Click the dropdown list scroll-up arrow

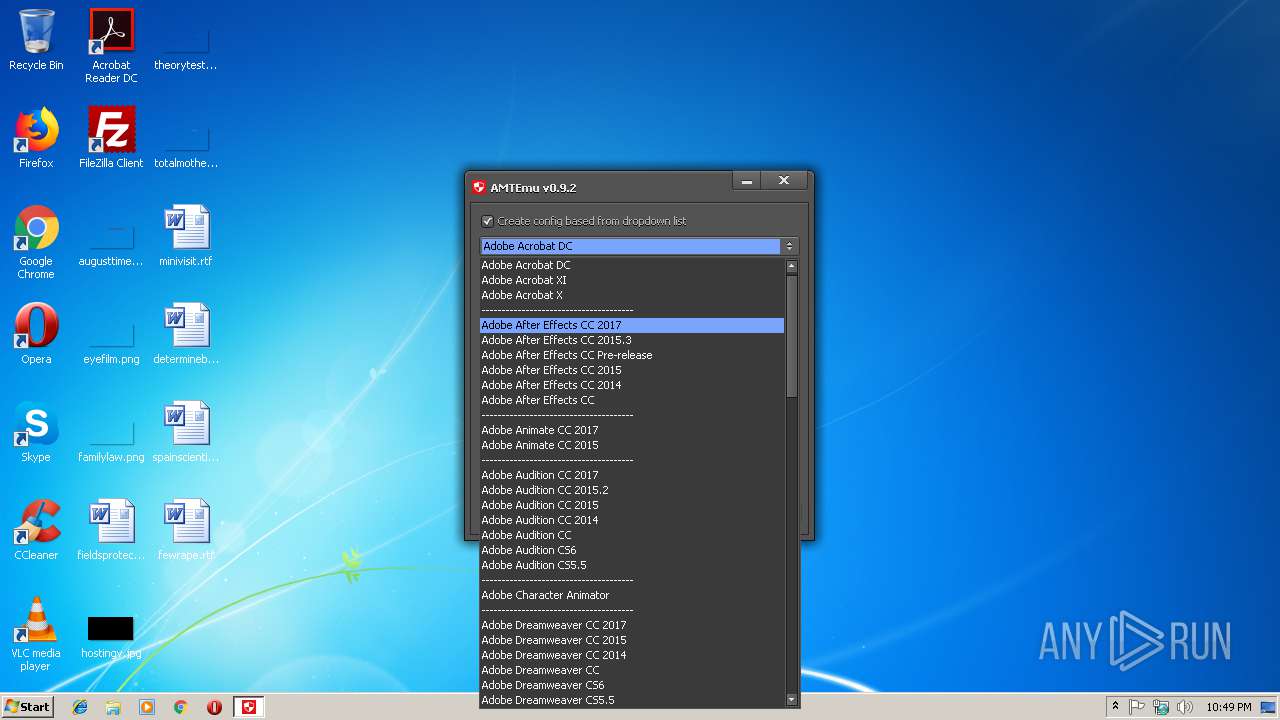(x=792, y=267)
